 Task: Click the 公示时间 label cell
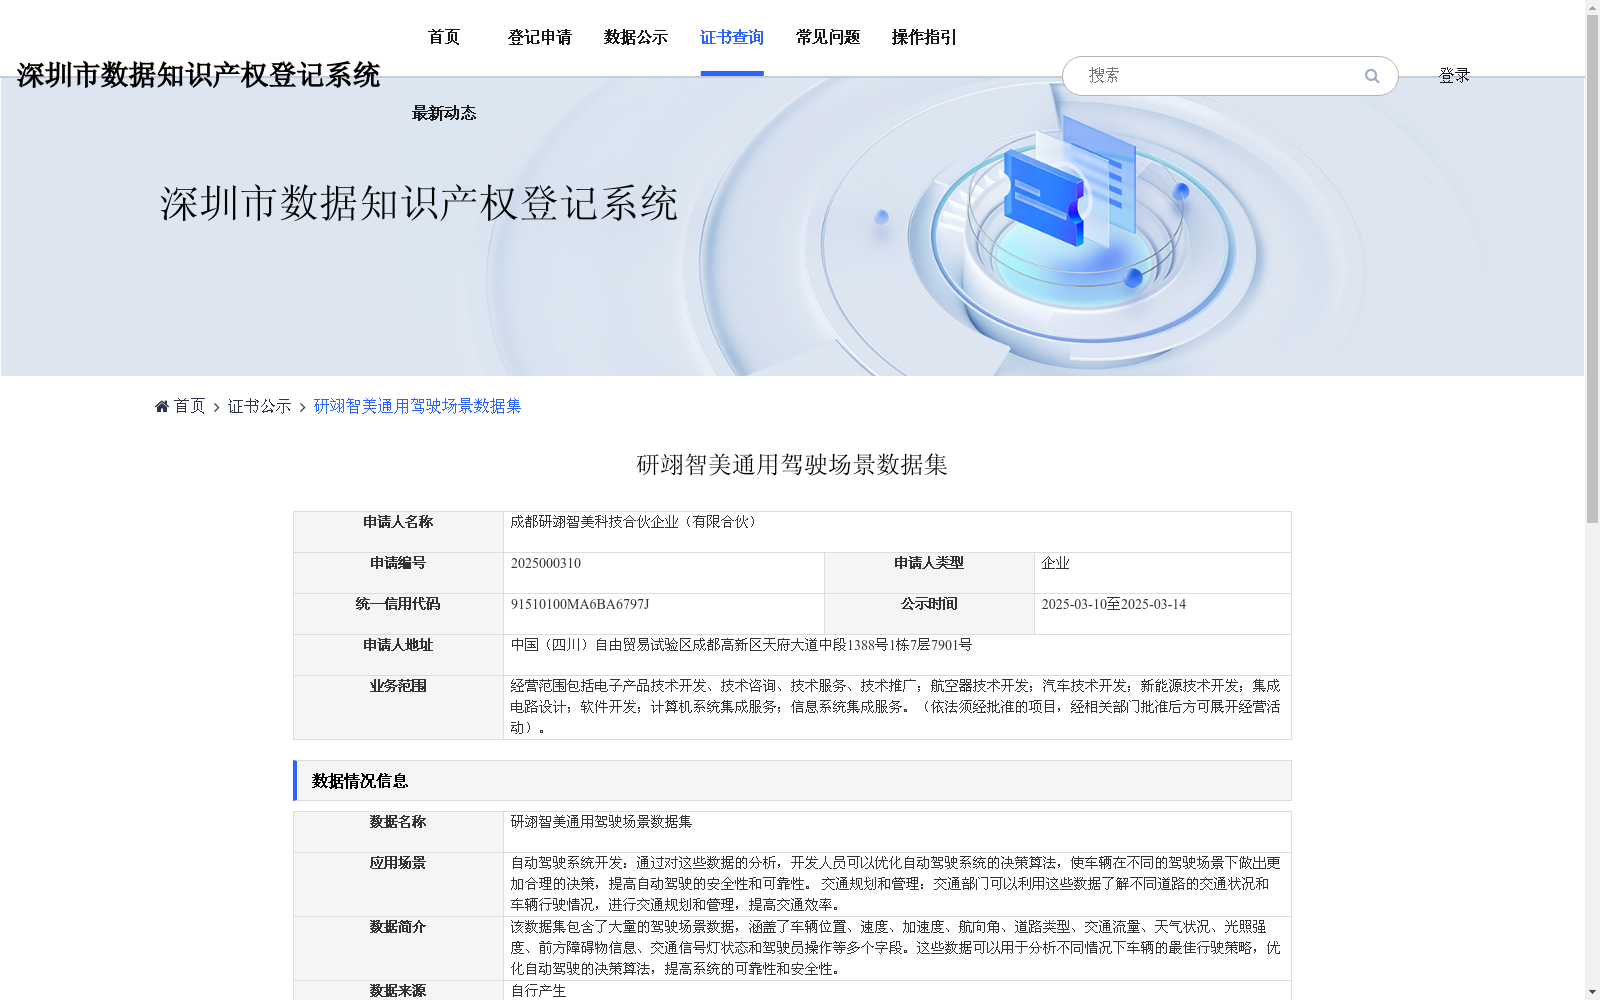(929, 614)
